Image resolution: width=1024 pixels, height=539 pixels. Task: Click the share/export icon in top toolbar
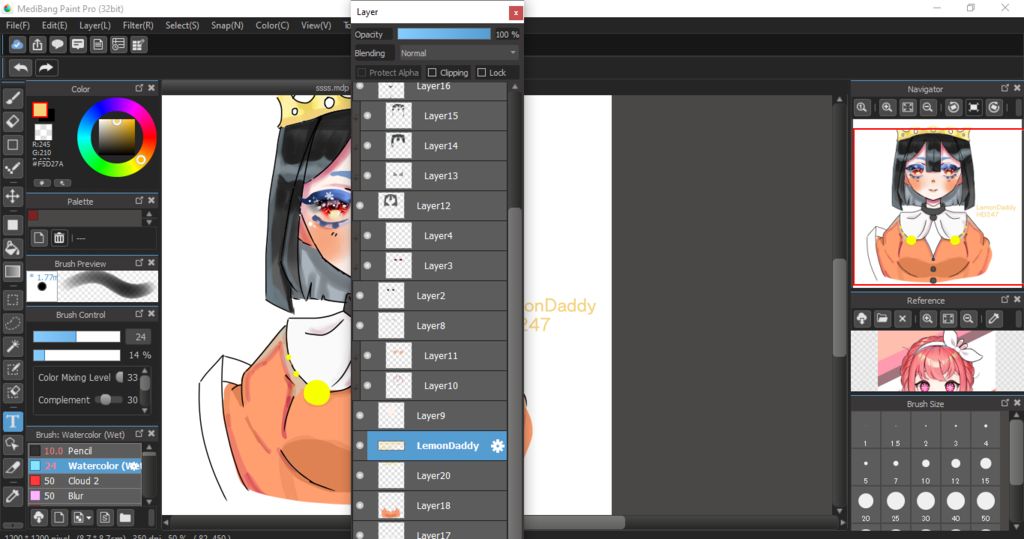(x=37, y=44)
